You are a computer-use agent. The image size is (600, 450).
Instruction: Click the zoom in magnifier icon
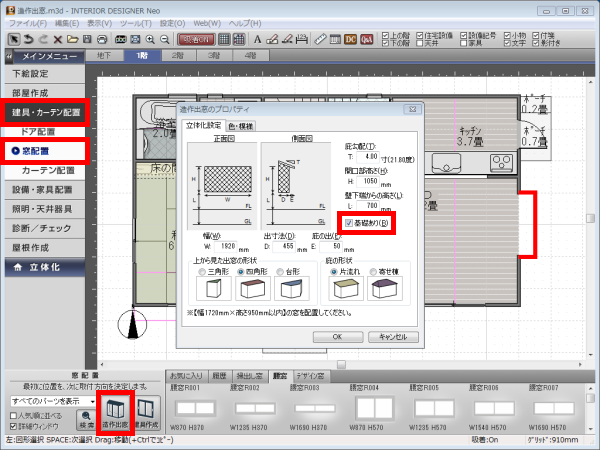(148, 38)
